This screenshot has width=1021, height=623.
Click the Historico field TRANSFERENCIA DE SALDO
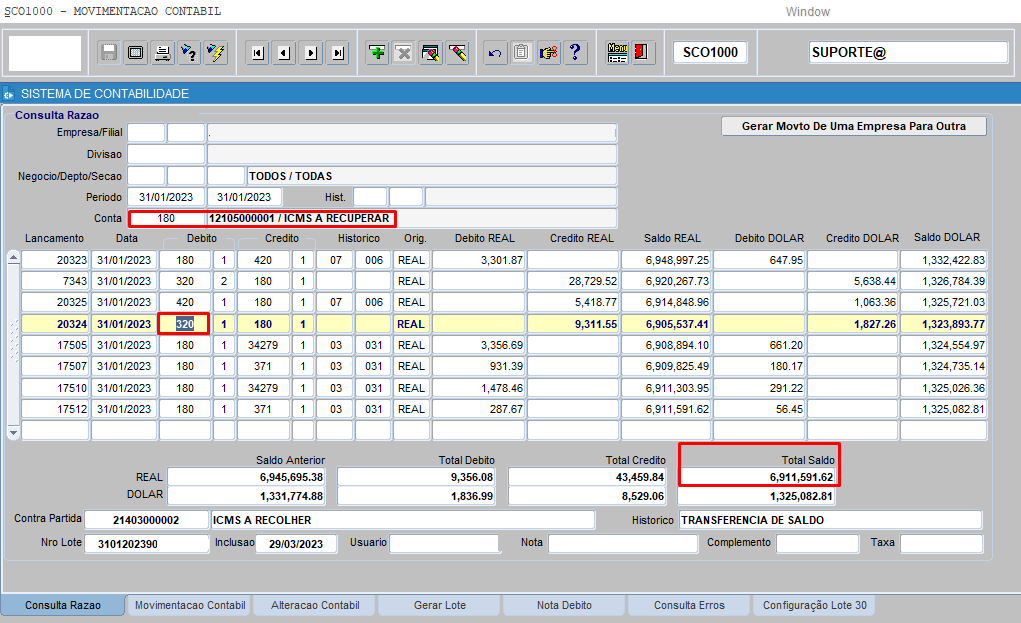pyautogui.click(x=831, y=520)
